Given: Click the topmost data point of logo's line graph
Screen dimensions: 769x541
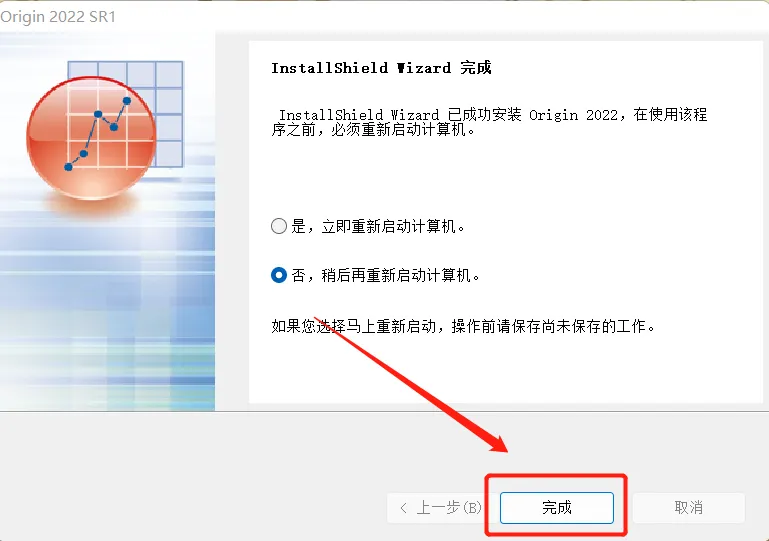Looking at the screenshot, I should 127,101.
